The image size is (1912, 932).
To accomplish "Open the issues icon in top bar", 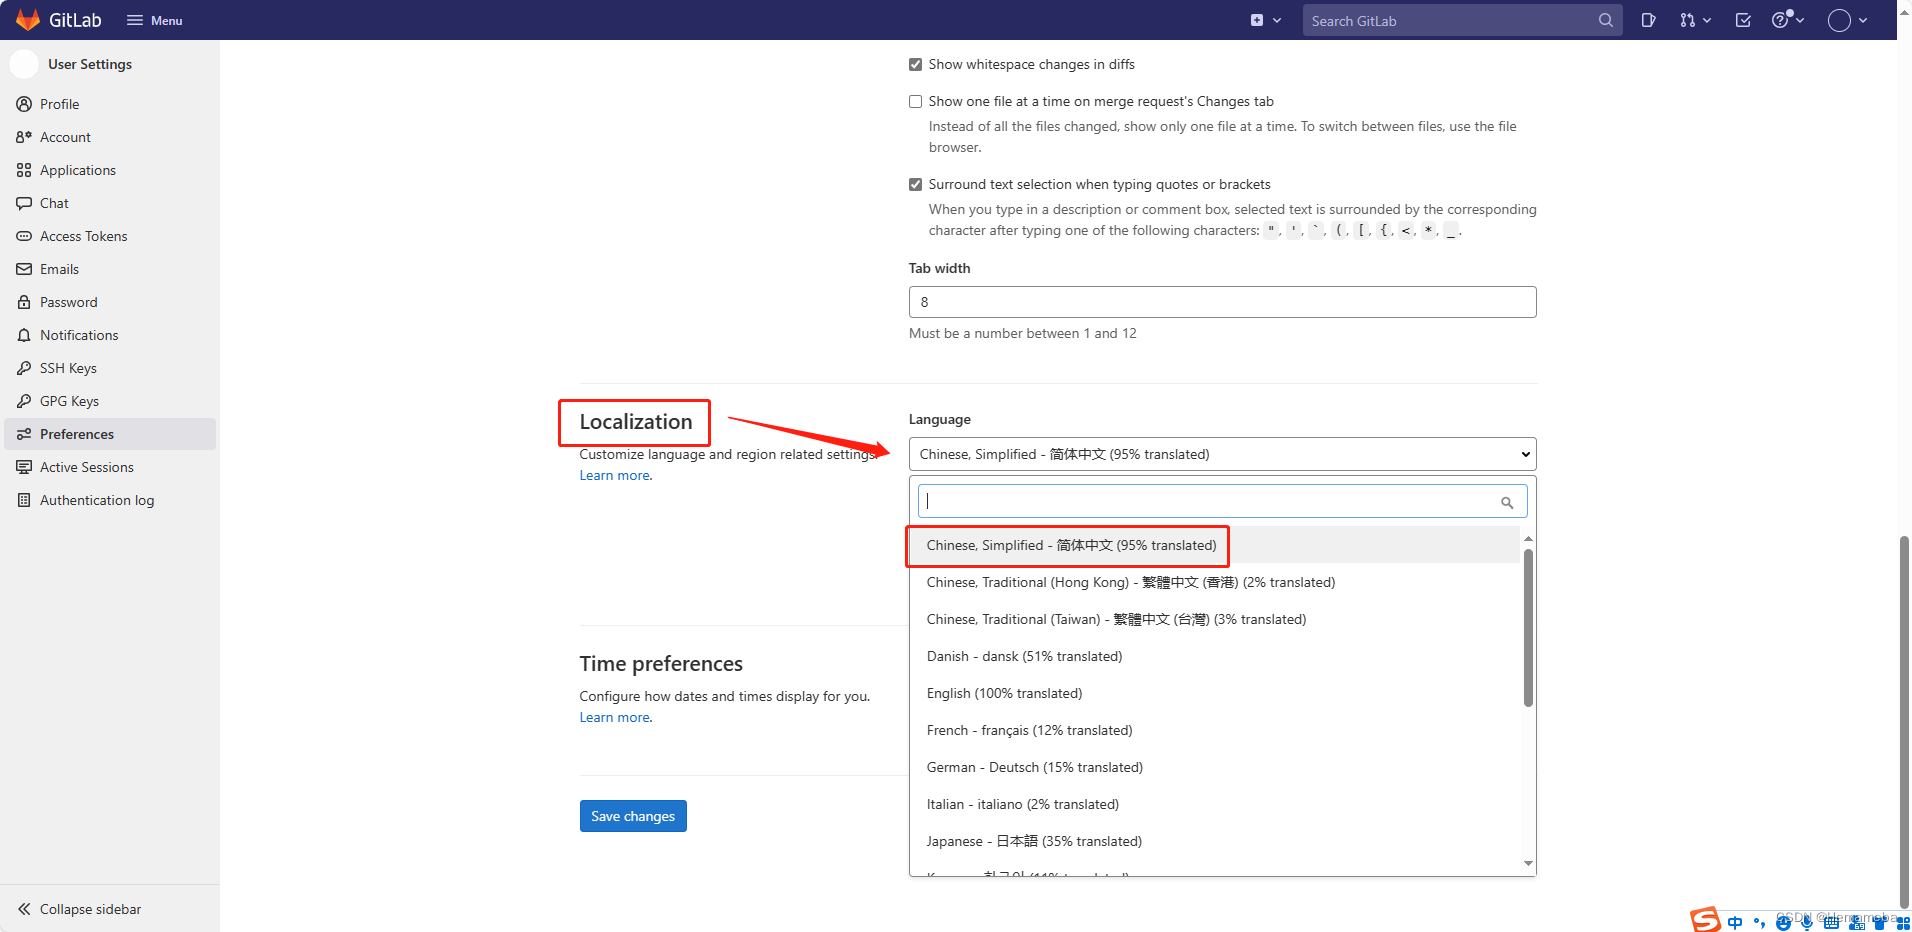I will tap(1648, 20).
